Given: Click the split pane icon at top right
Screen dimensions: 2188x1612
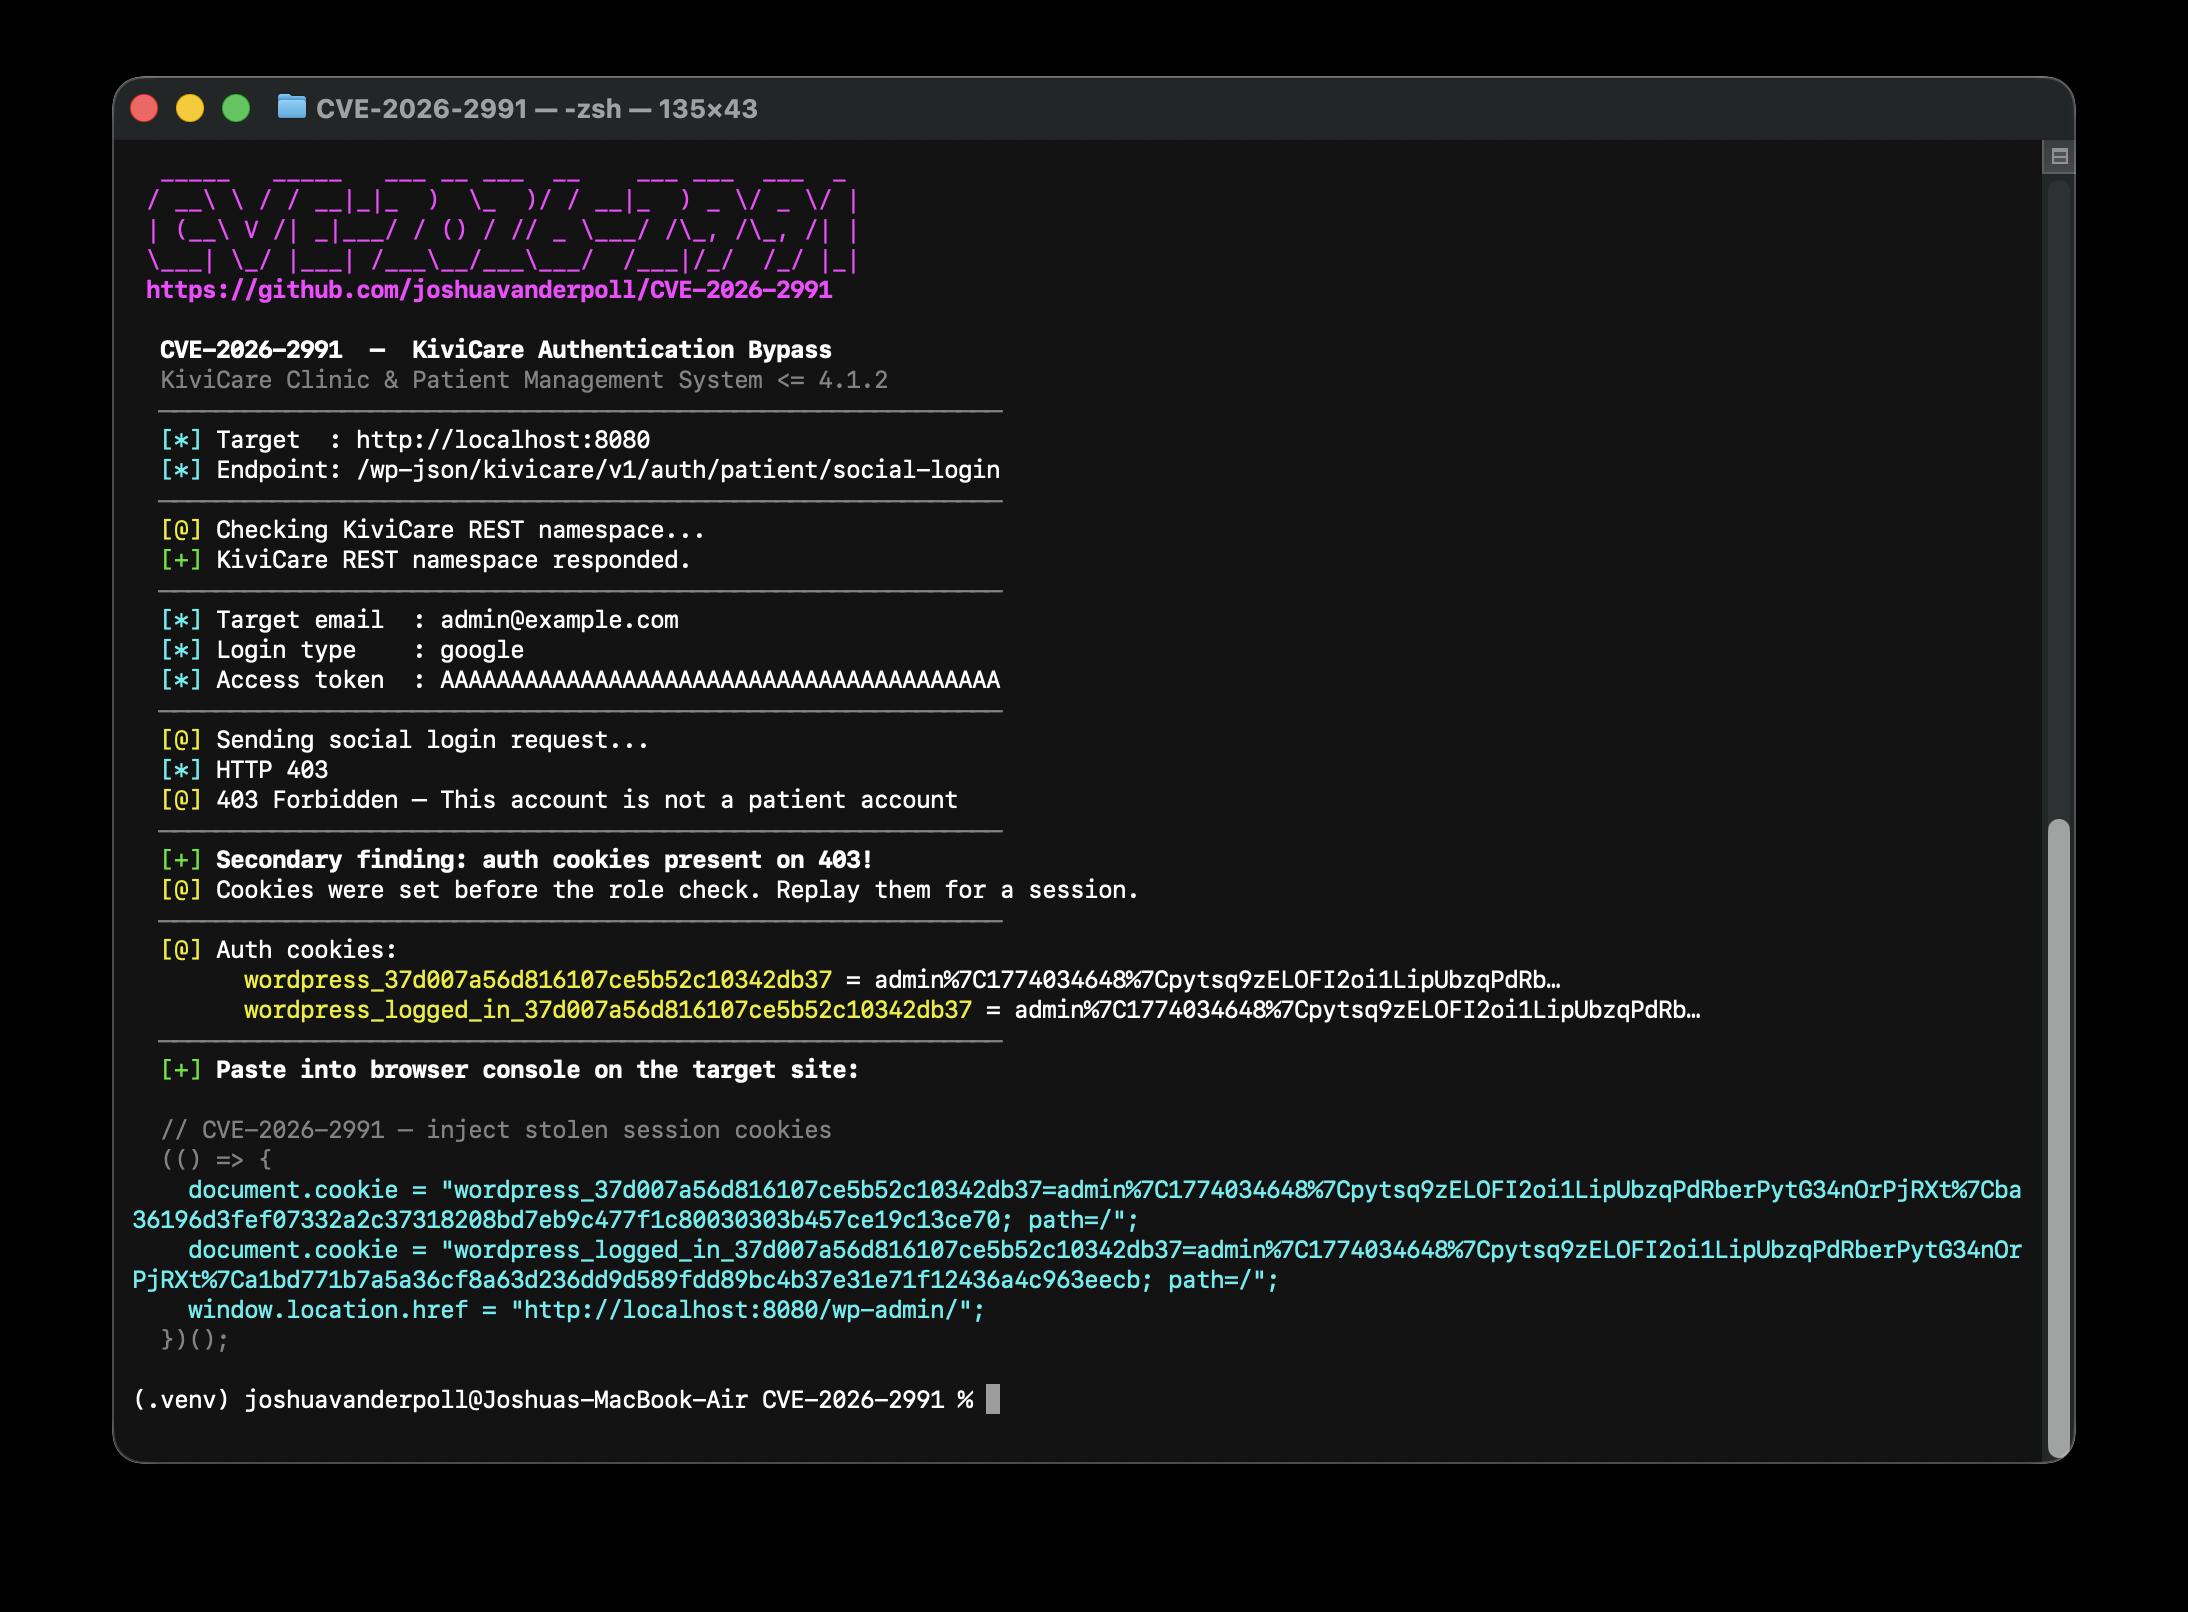Looking at the screenshot, I should 2059,156.
